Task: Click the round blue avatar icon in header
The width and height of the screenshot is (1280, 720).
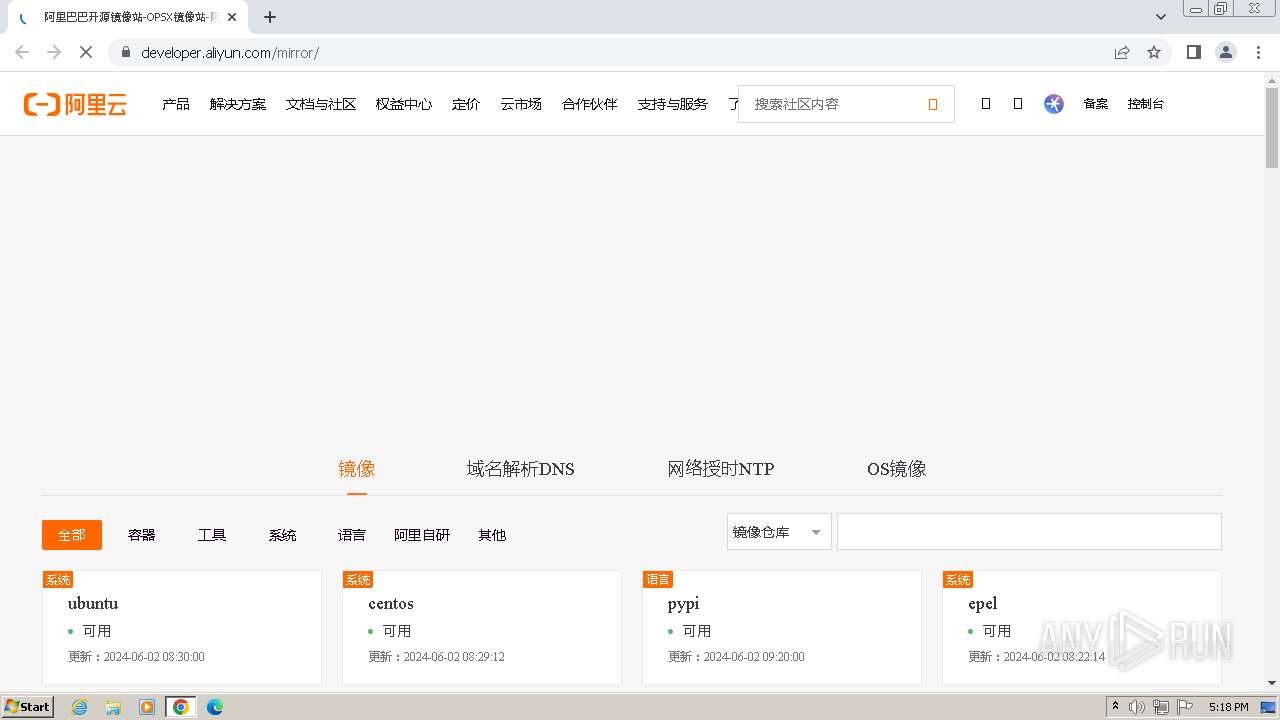Action: pos(1054,104)
